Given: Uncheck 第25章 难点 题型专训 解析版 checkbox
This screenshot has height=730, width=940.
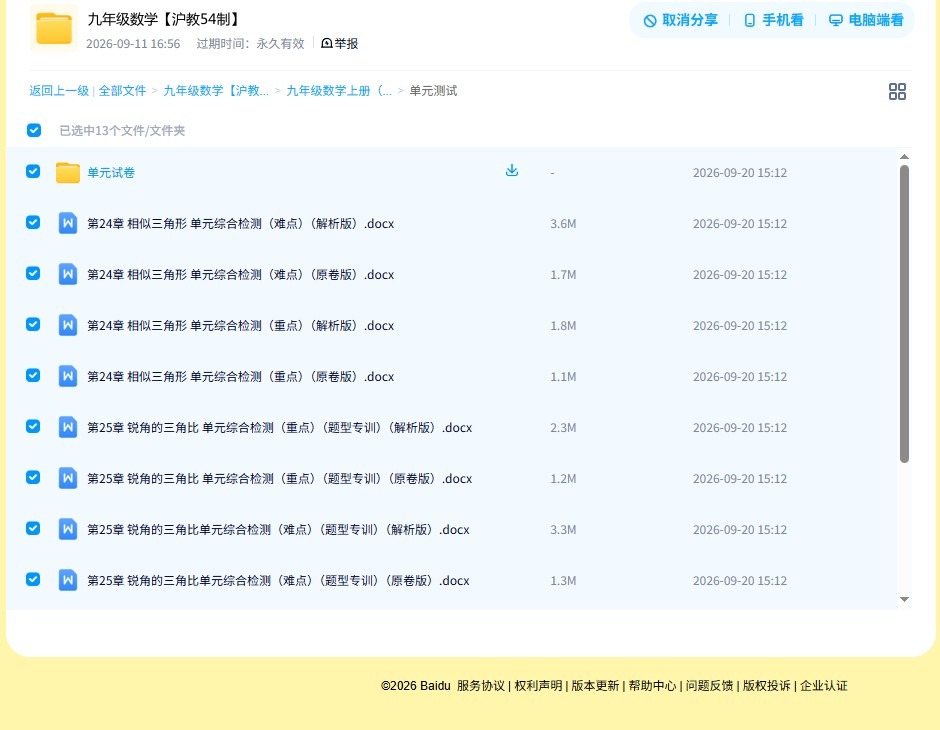Looking at the screenshot, I should pos(33,528).
